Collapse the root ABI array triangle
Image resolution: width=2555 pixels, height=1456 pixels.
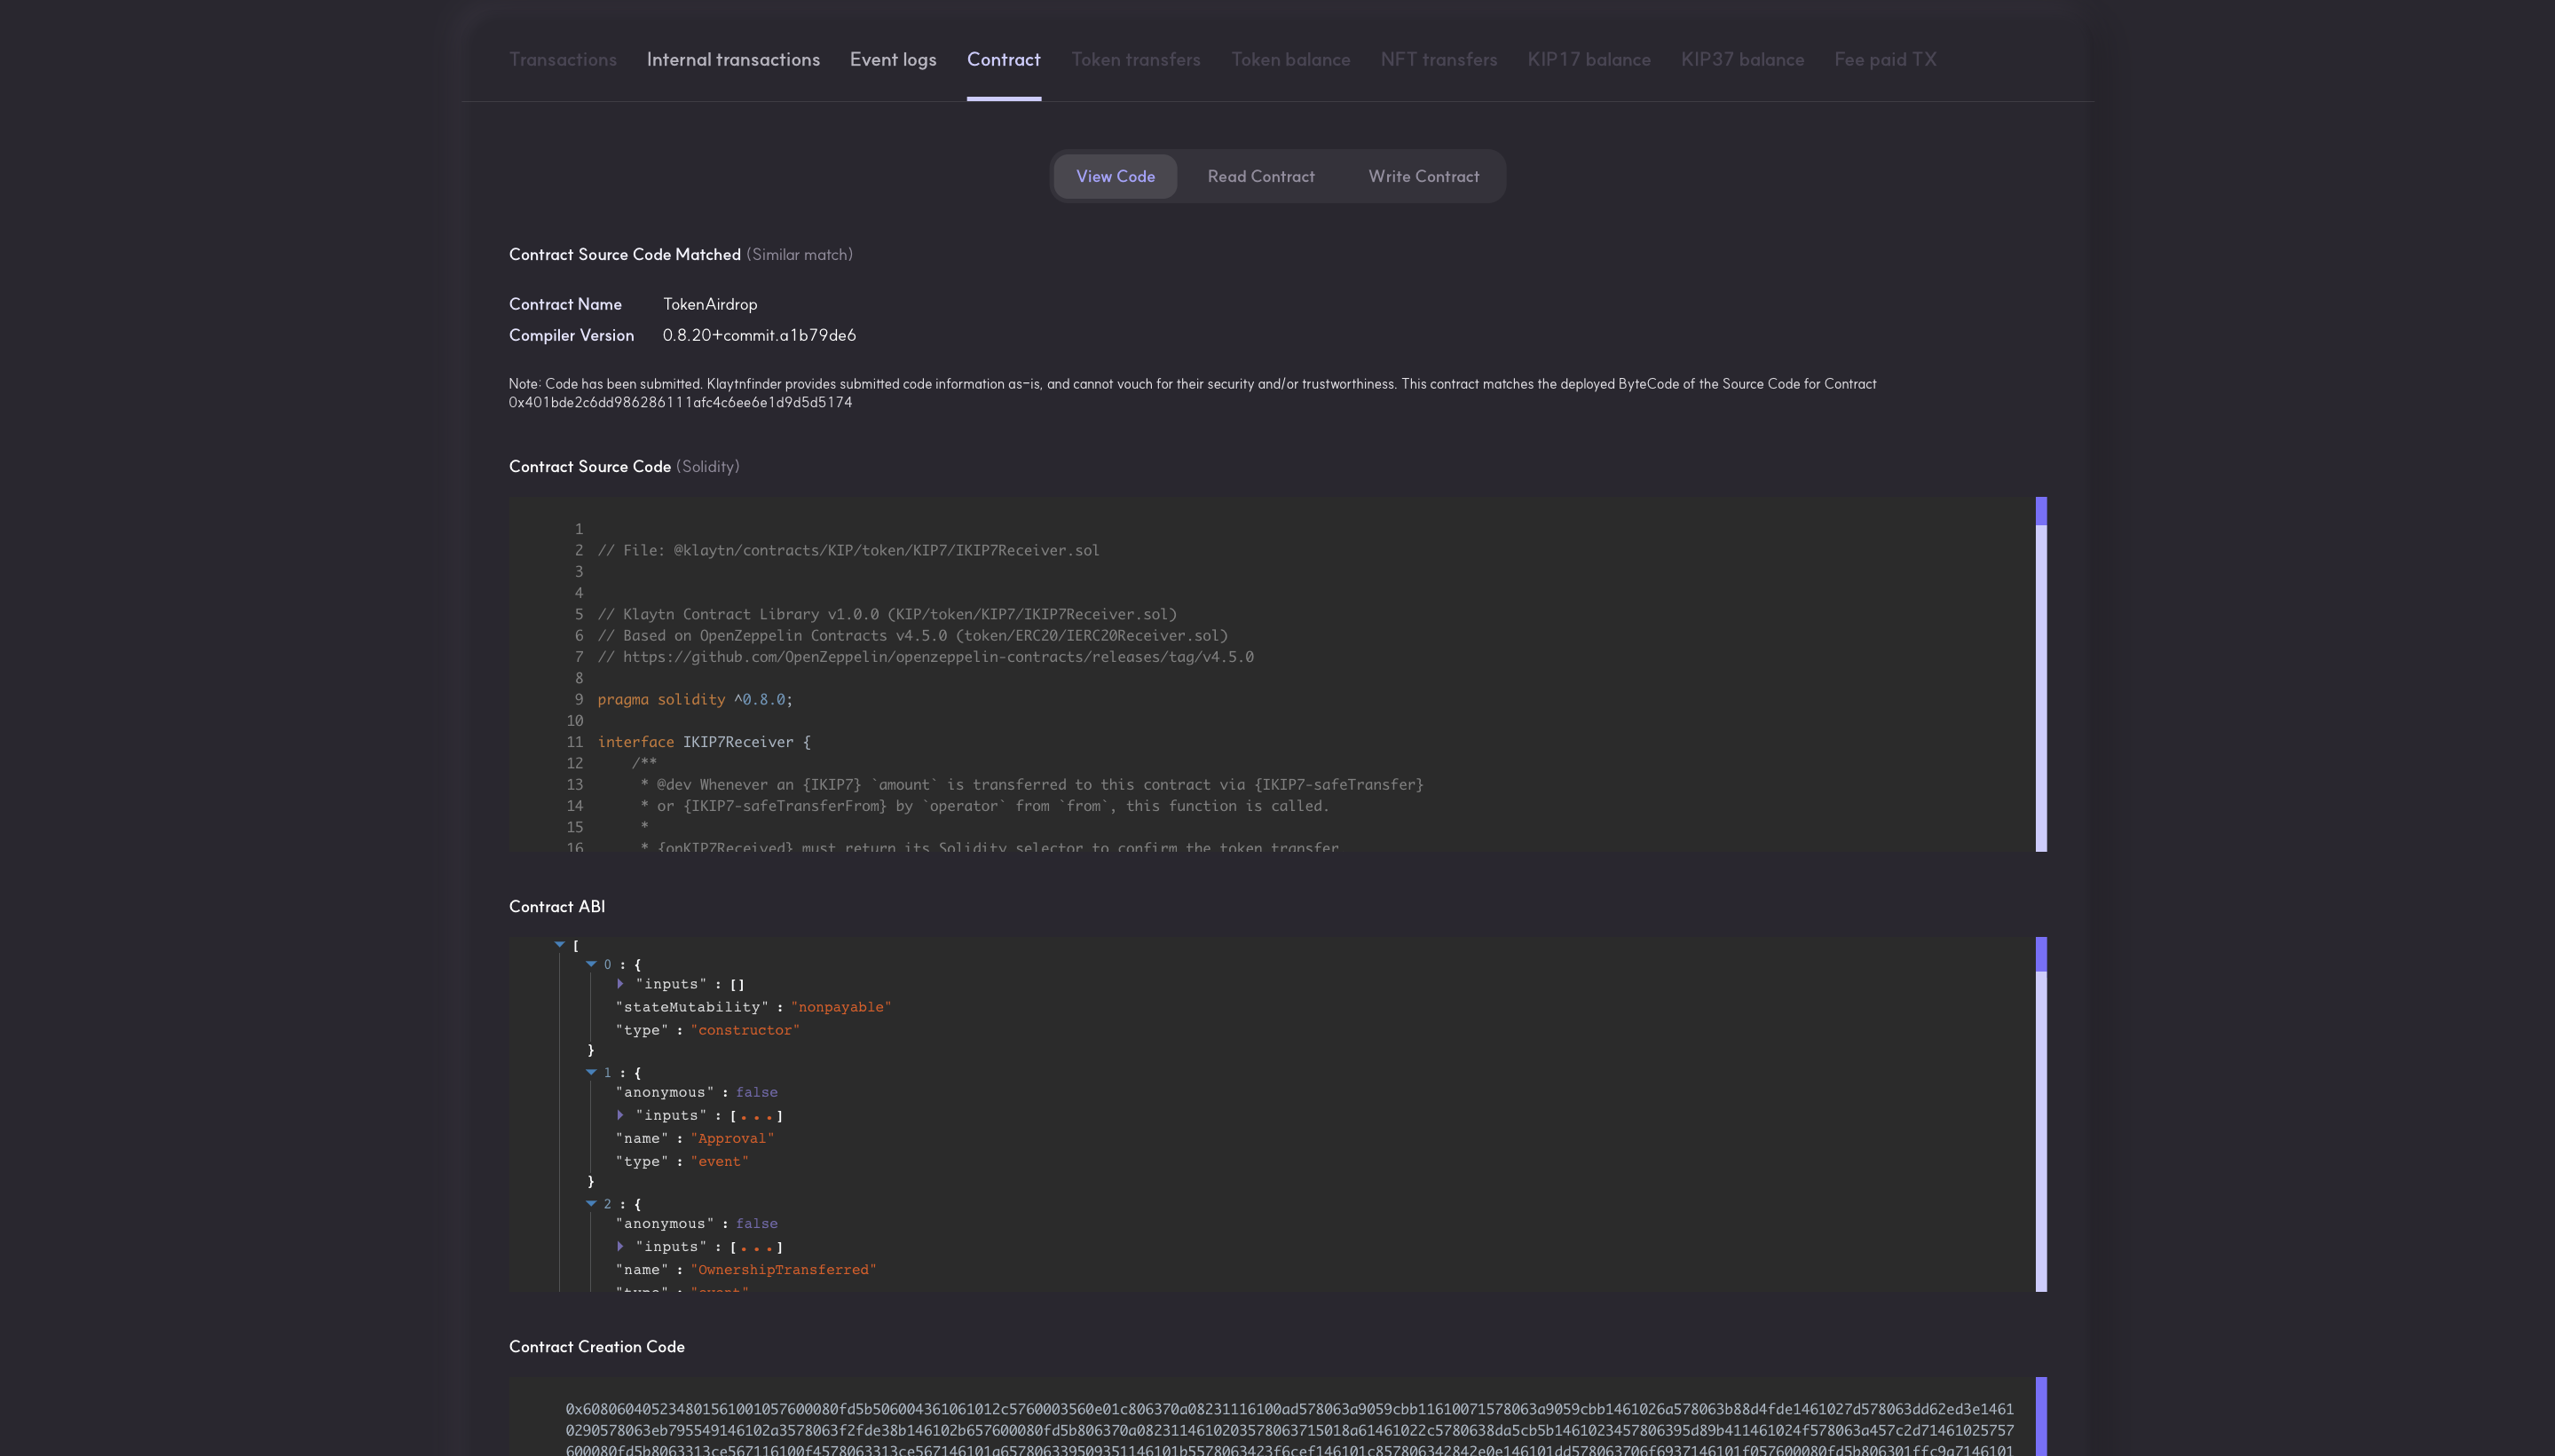tap(560, 944)
